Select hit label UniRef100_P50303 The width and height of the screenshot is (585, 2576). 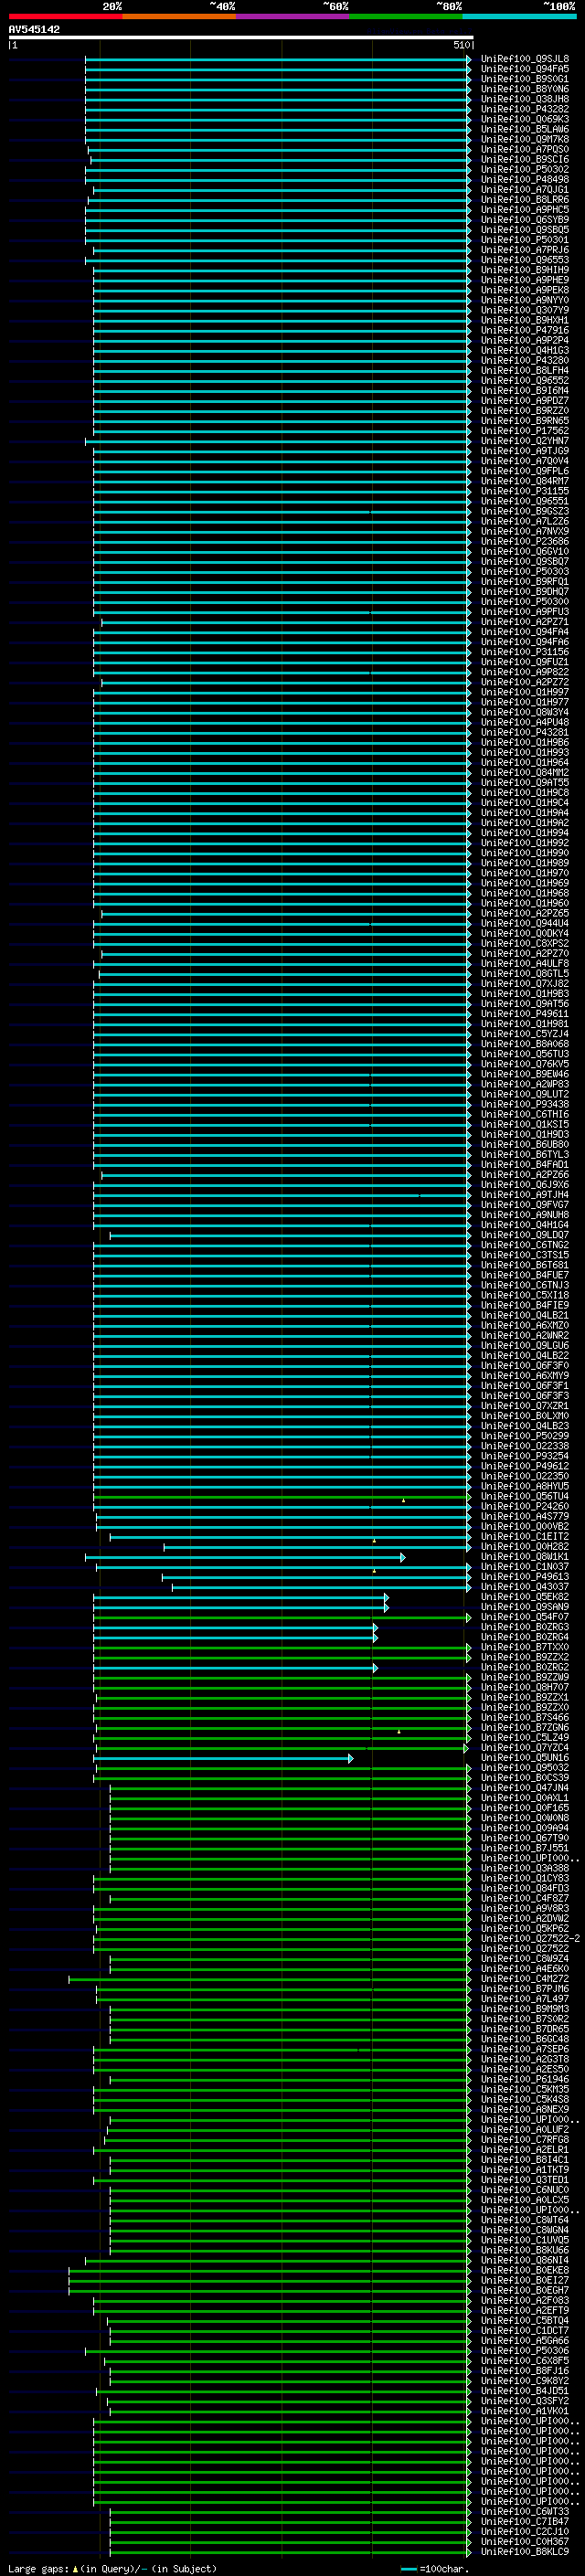[x=524, y=572]
